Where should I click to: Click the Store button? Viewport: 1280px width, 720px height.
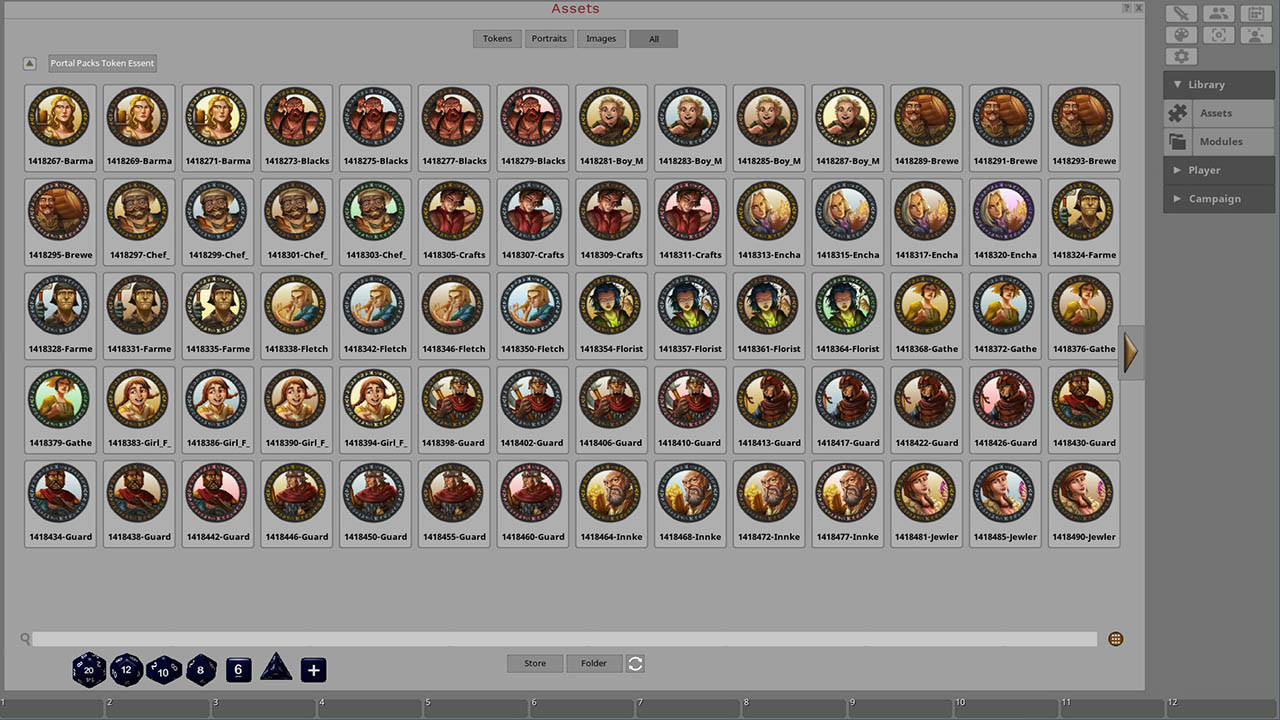coord(534,662)
